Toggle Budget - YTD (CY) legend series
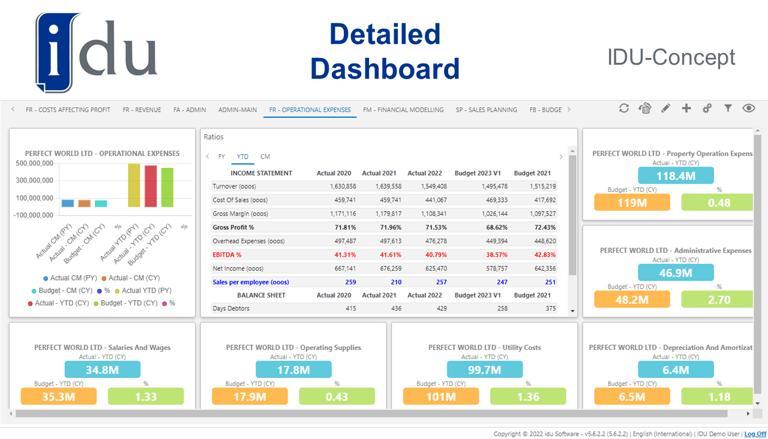 tap(125, 303)
